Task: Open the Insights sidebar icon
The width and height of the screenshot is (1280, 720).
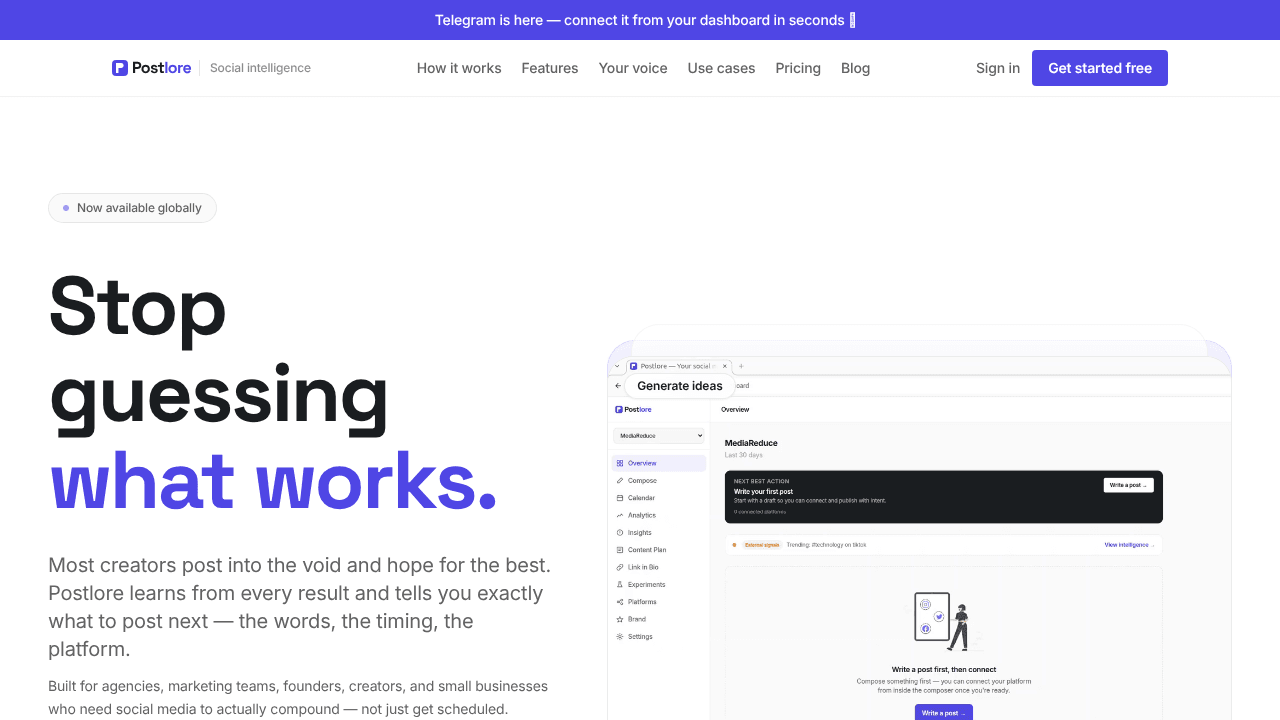Action: 620,533
